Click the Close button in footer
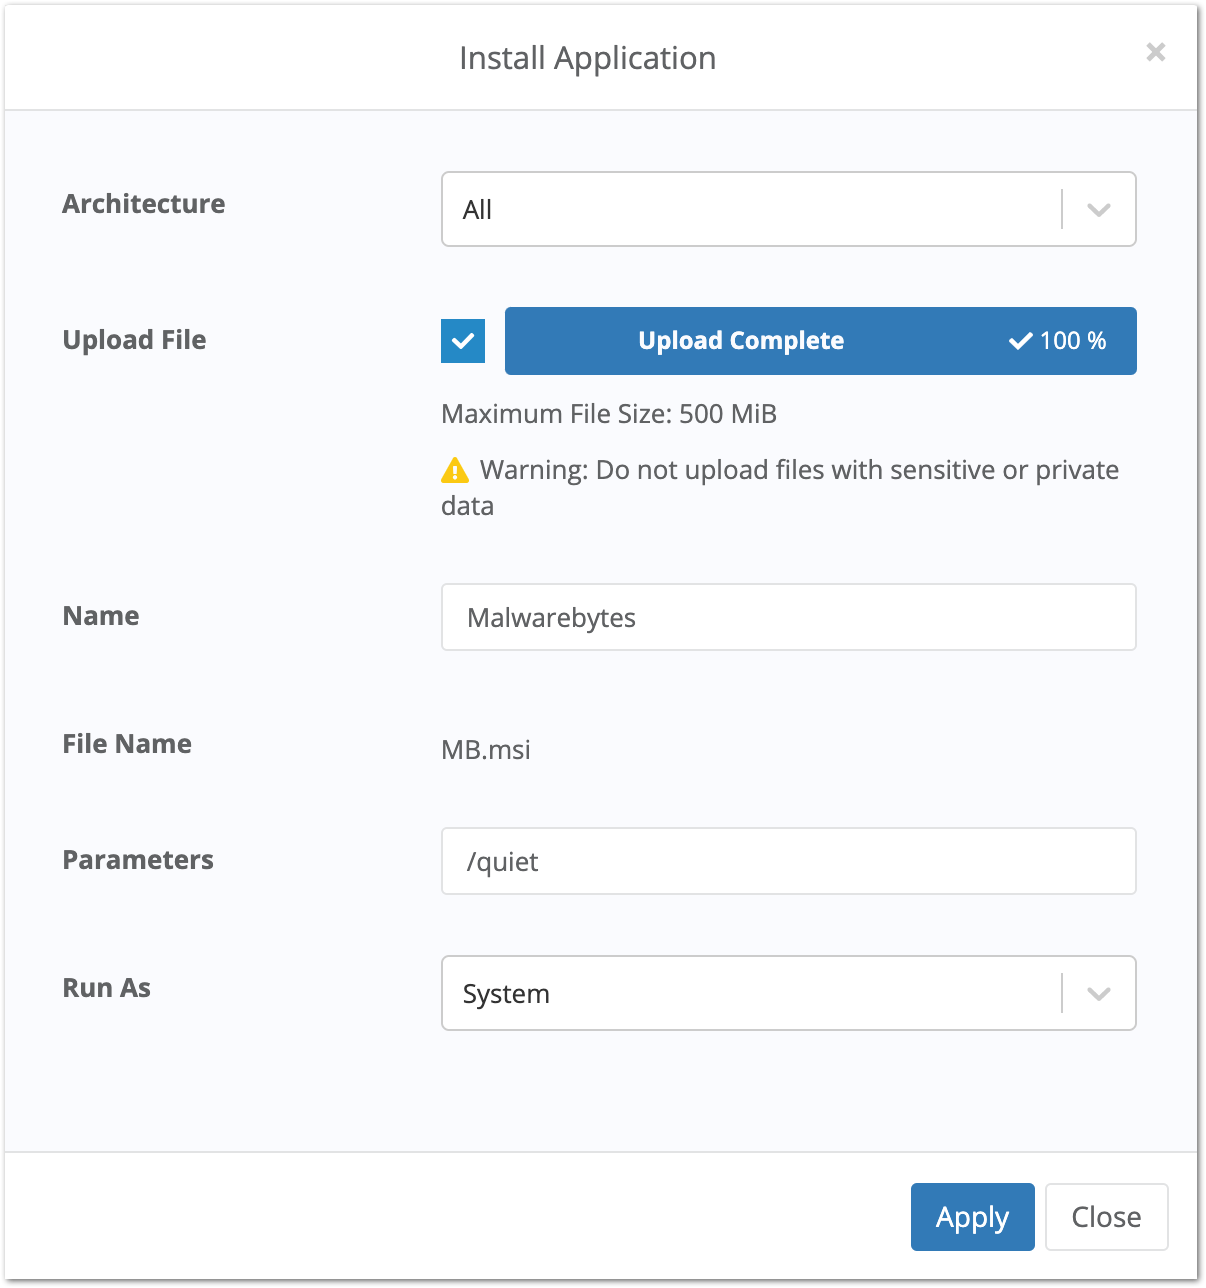 tap(1106, 1217)
